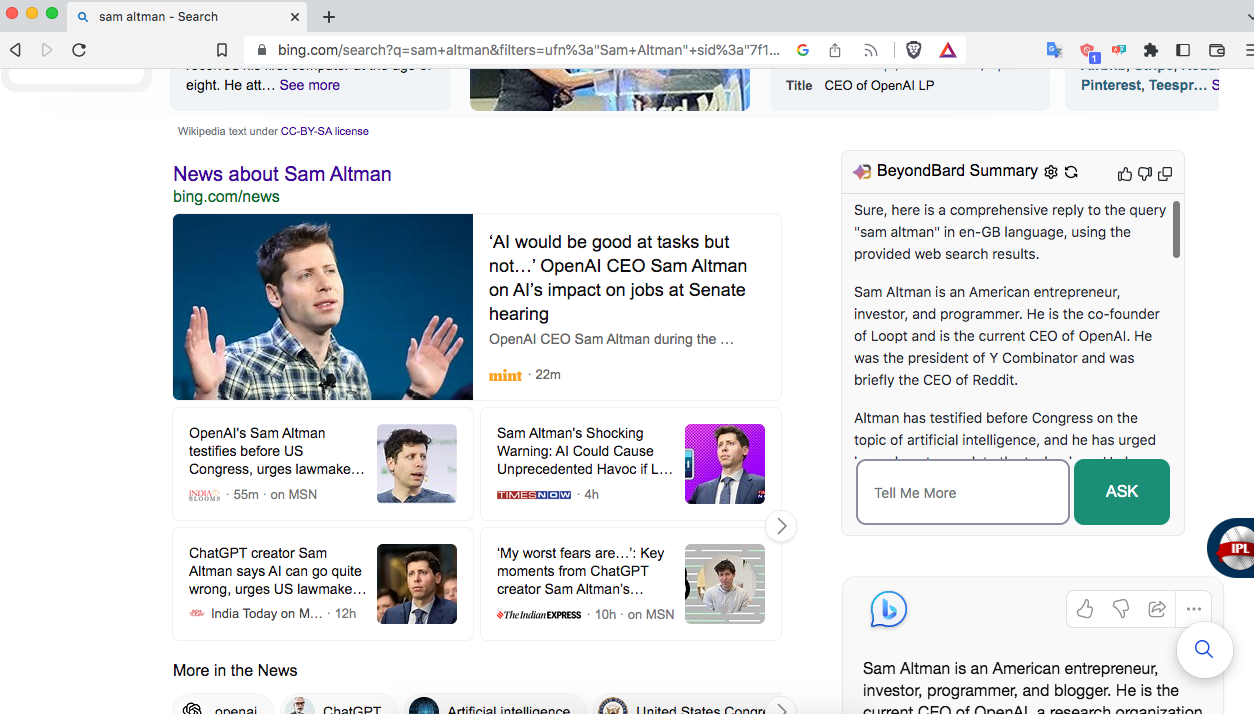Thumbs up the BeyondBard summary
The height and width of the screenshot is (714, 1254).
pos(1125,174)
